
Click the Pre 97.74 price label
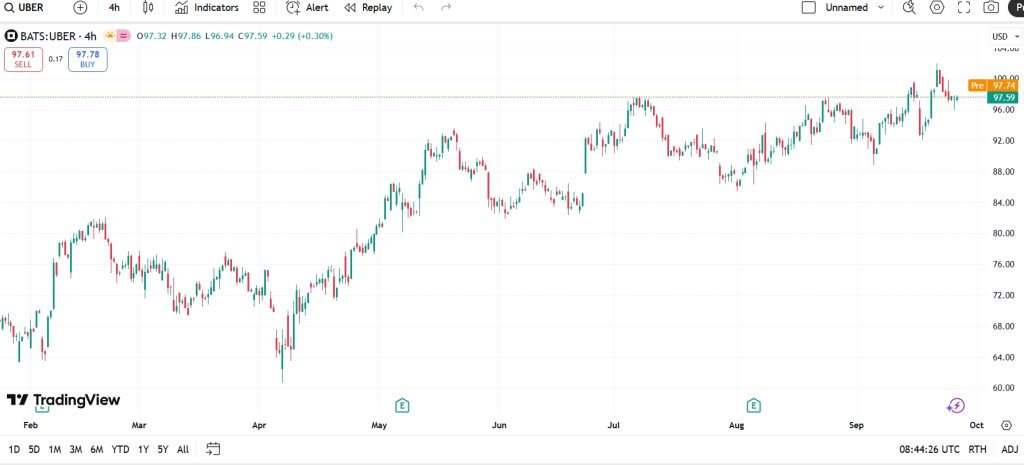point(995,86)
